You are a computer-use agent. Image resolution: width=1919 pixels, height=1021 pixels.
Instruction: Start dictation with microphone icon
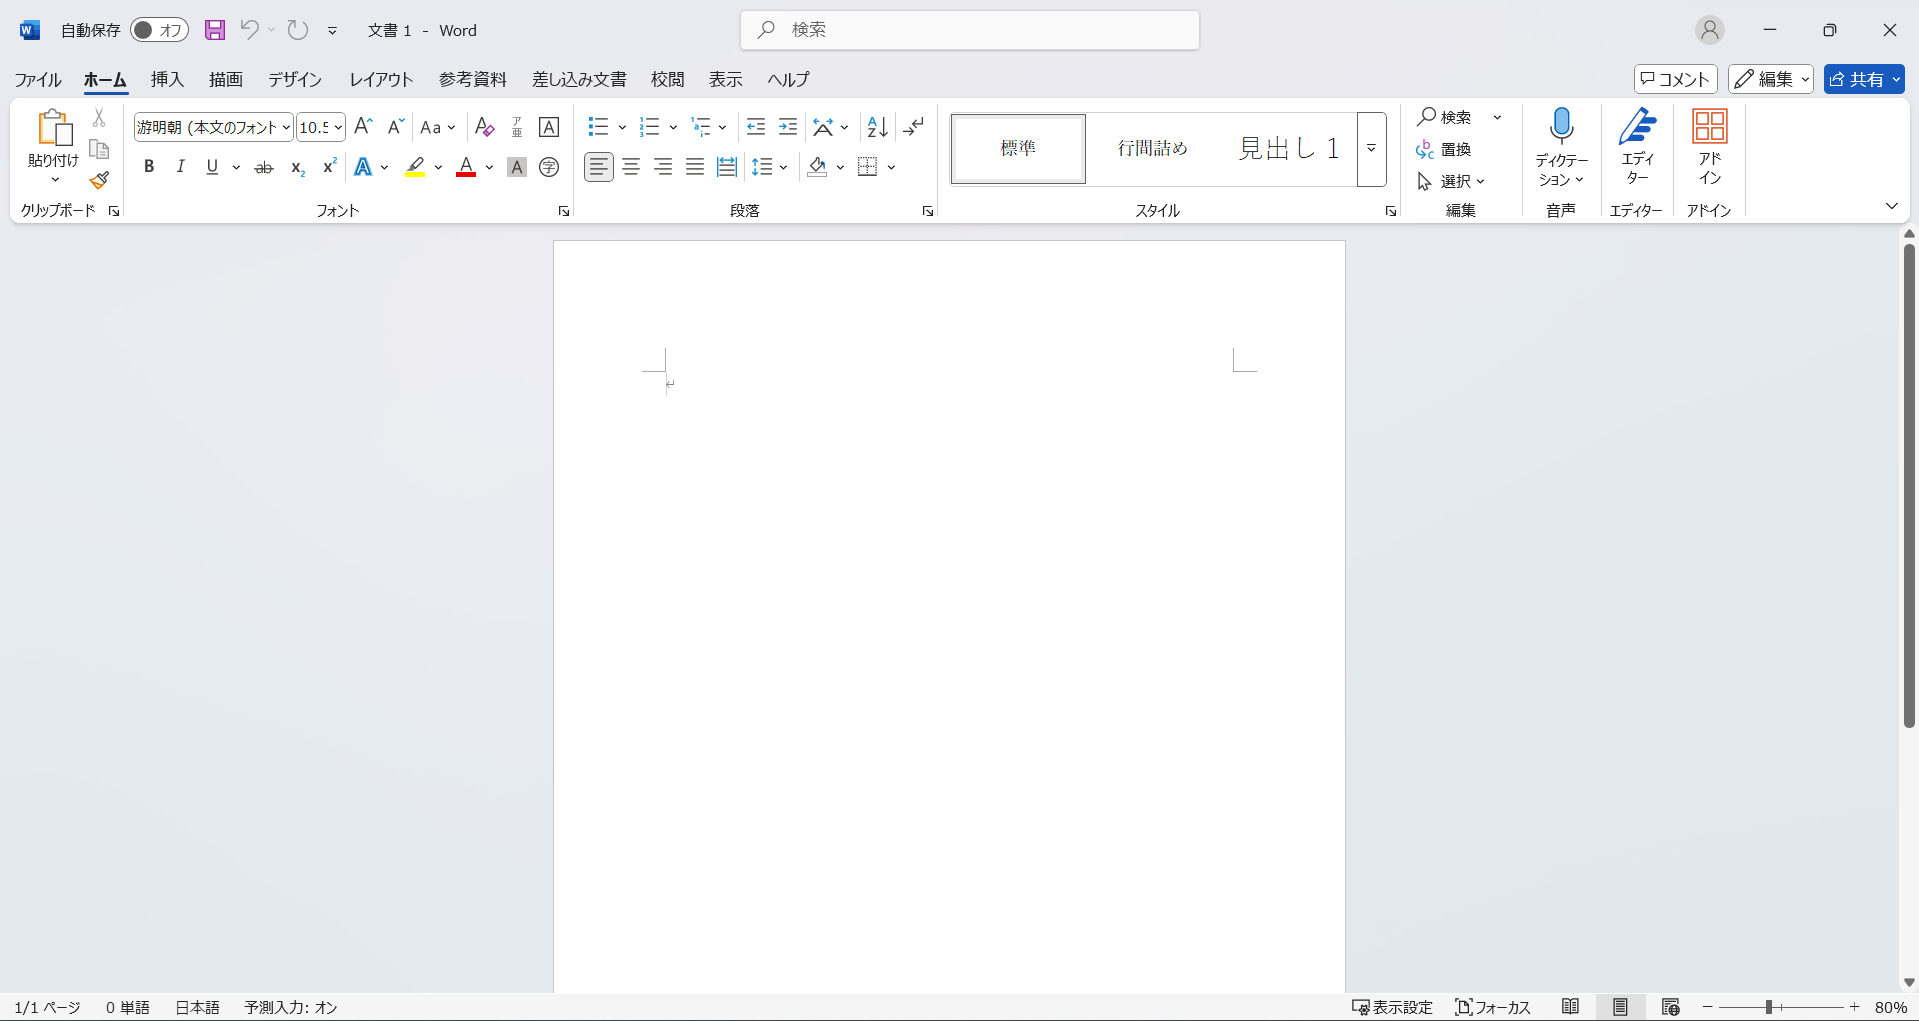(1561, 127)
